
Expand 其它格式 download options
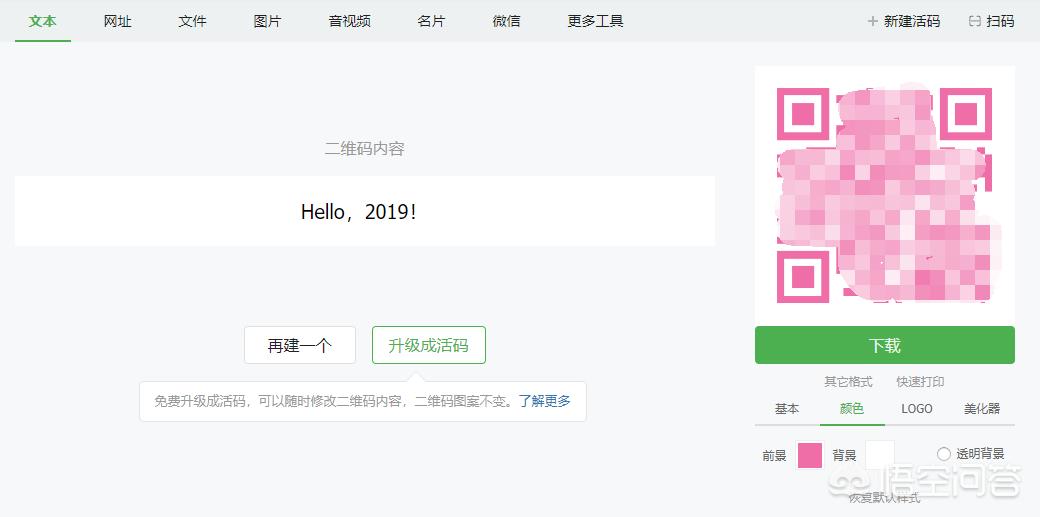[848, 382]
